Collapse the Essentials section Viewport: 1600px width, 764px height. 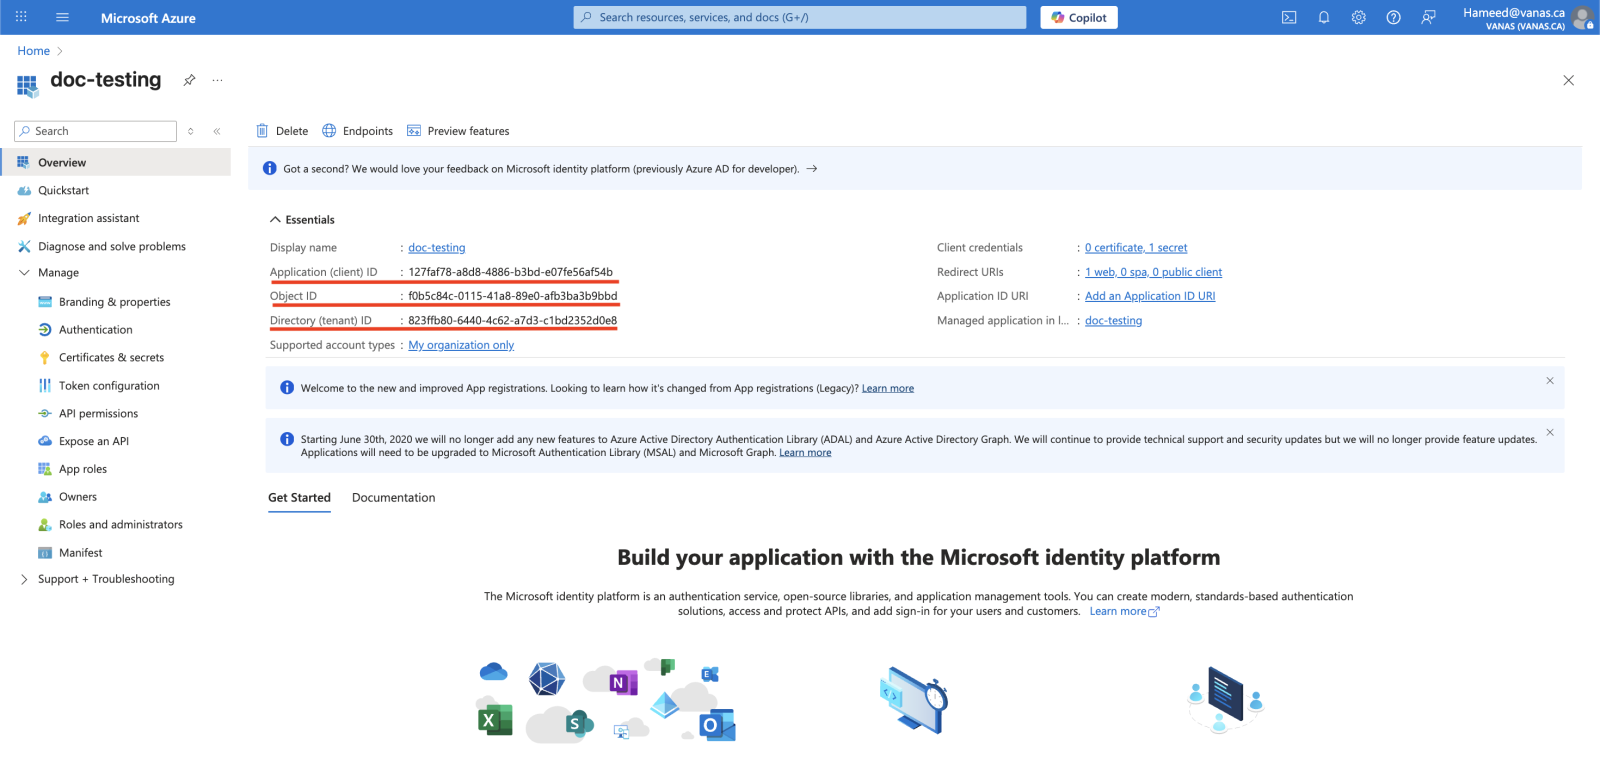pos(275,219)
